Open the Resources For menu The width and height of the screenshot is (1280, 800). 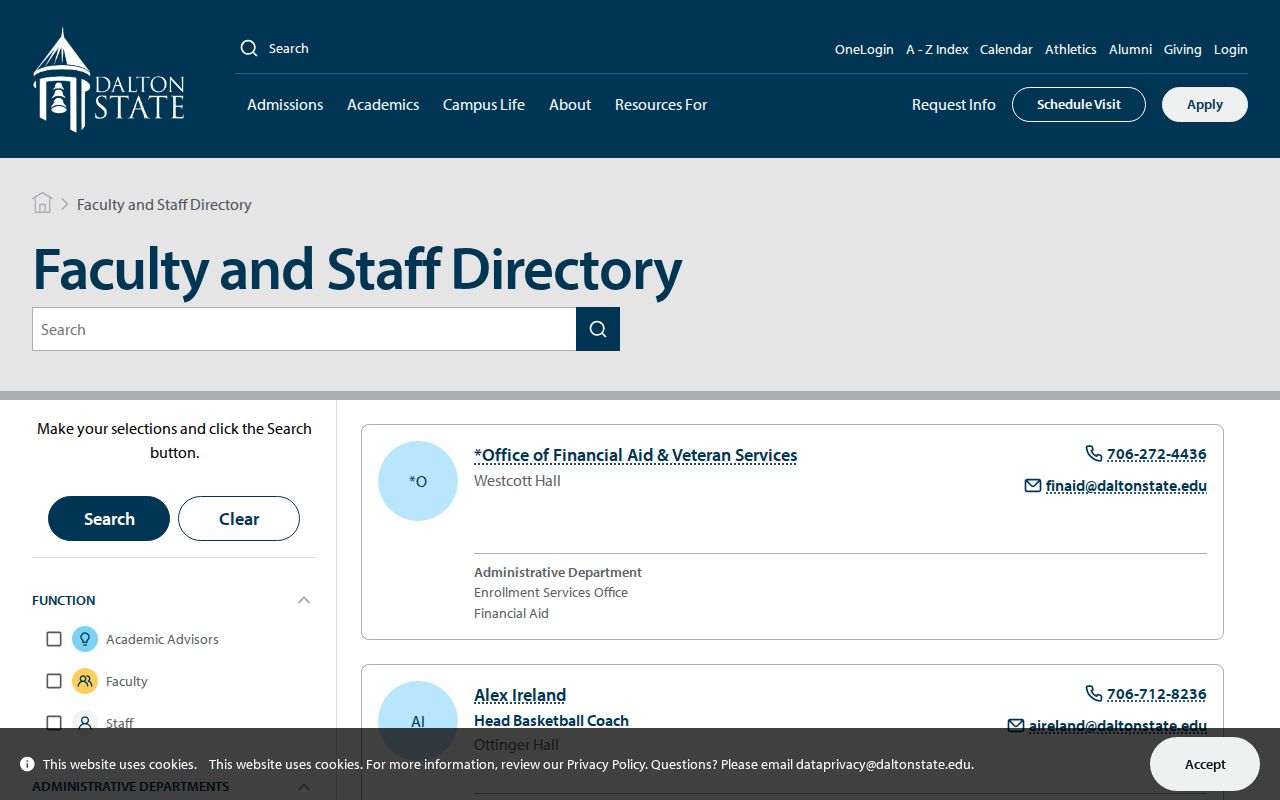(661, 104)
